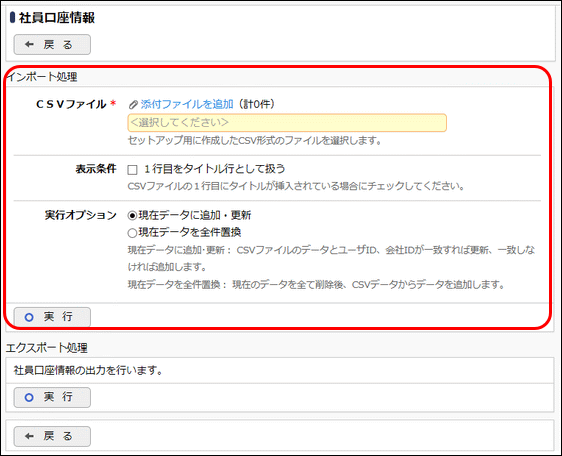Click the CSVファイル field label
The image size is (562, 456).
pyautogui.click(x=71, y=104)
